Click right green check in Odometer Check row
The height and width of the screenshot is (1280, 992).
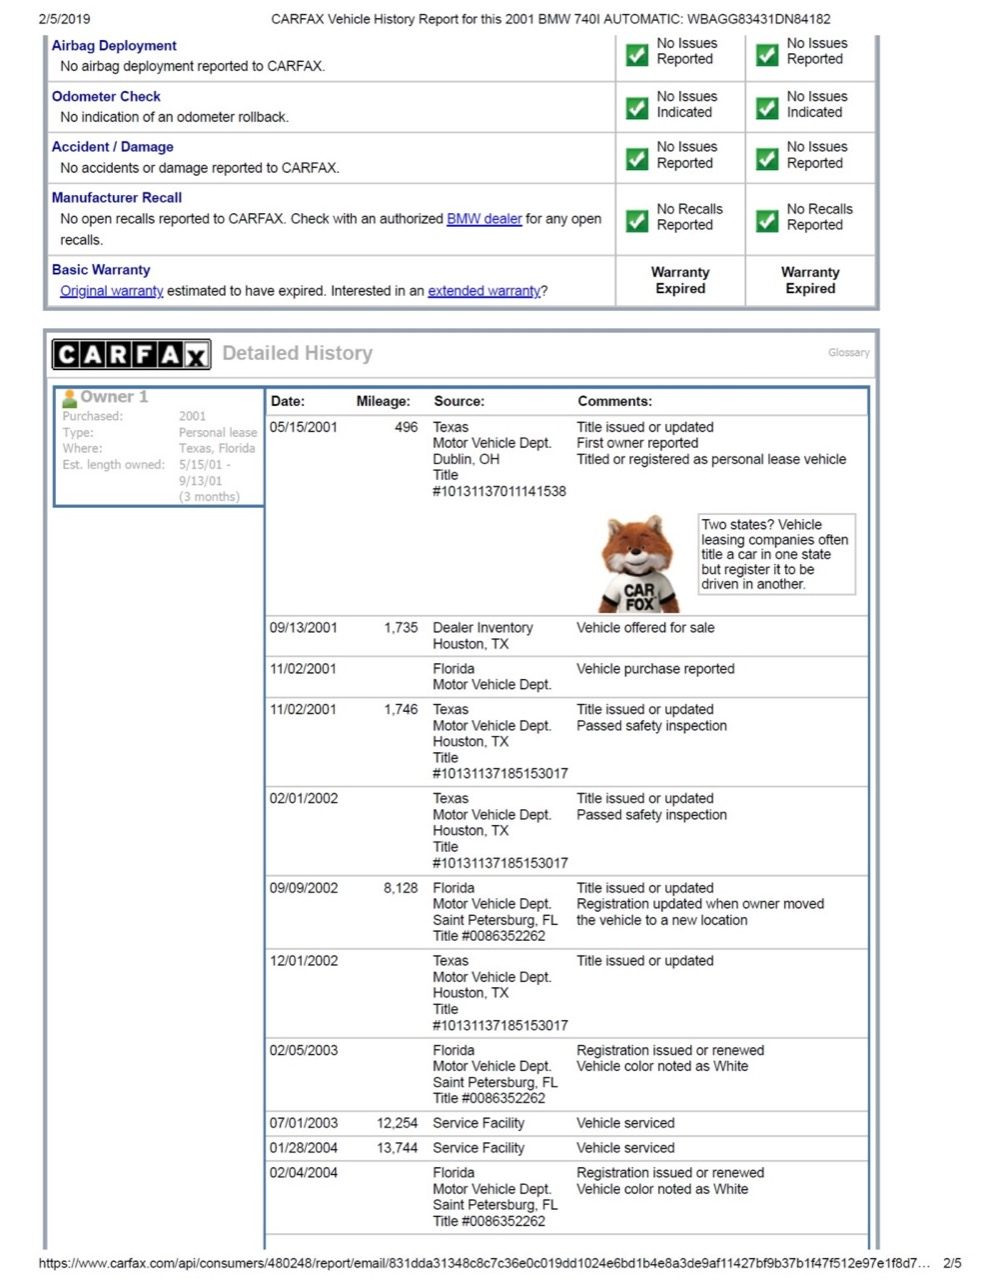click(x=767, y=107)
